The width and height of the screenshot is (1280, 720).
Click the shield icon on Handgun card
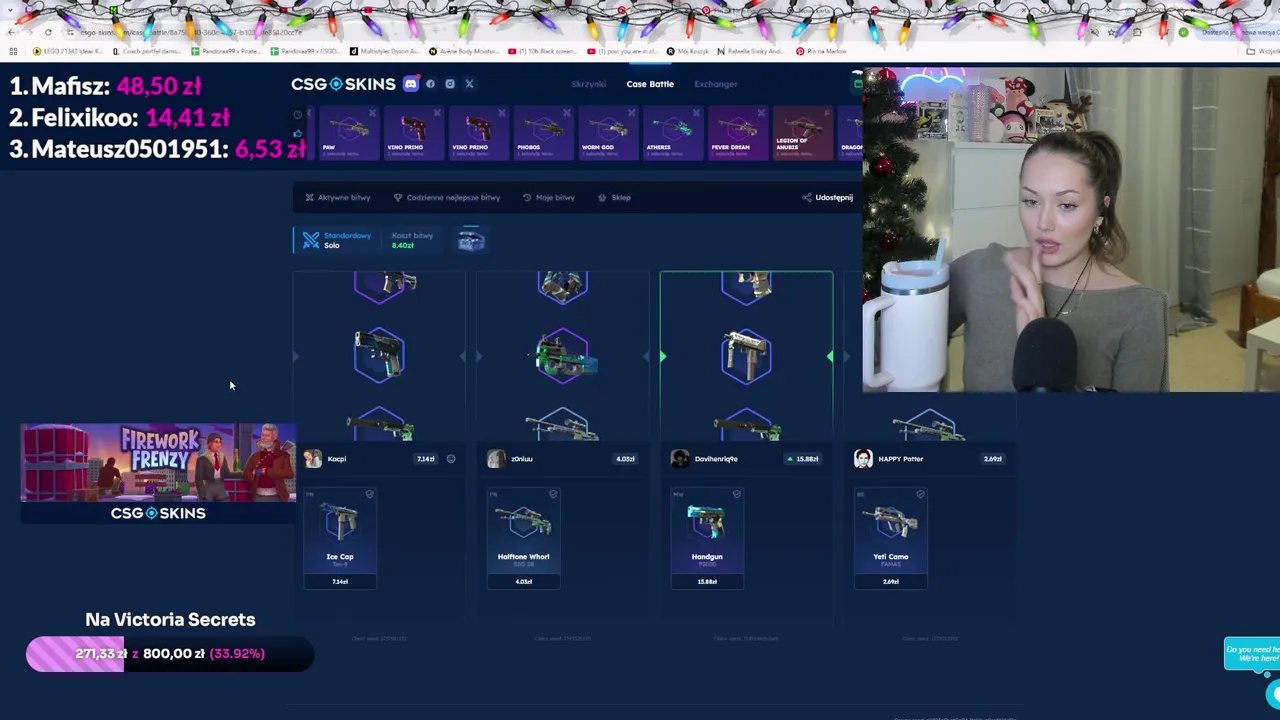point(736,495)
